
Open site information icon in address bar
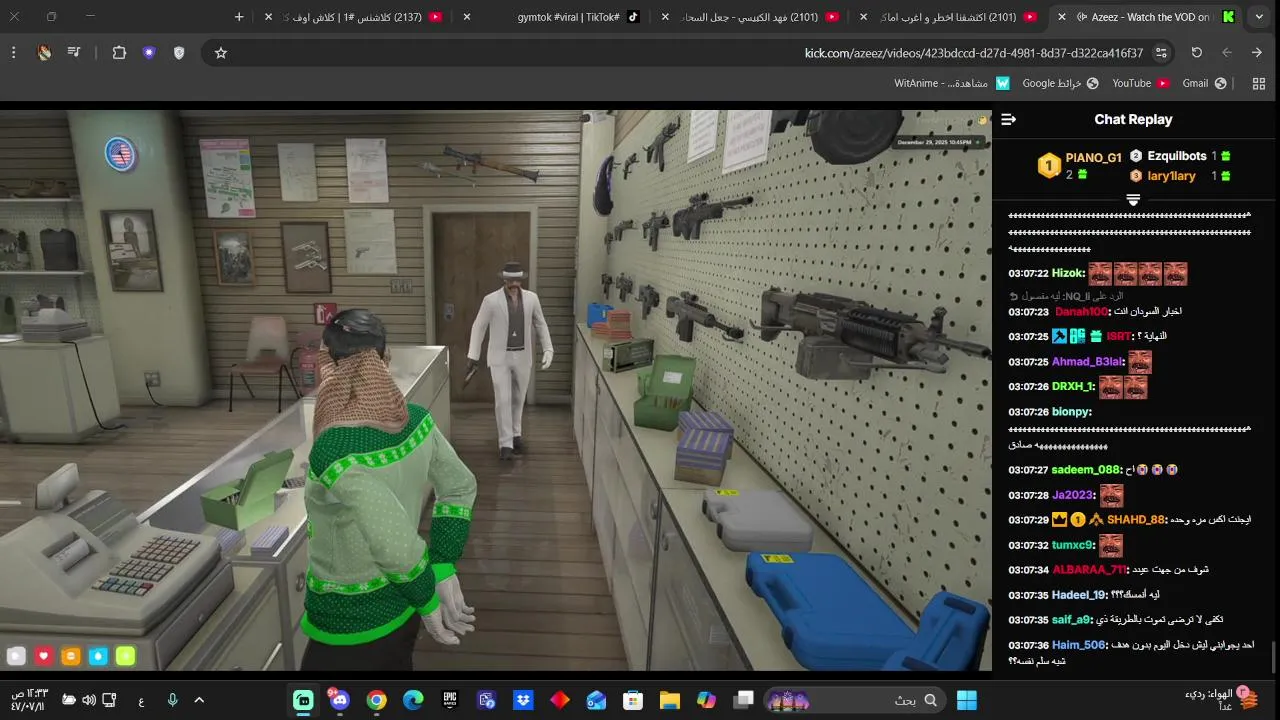1161,53
